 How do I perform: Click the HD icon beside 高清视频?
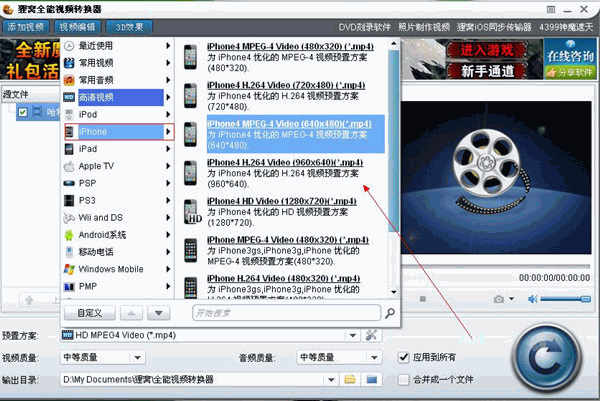click(69, 98)
